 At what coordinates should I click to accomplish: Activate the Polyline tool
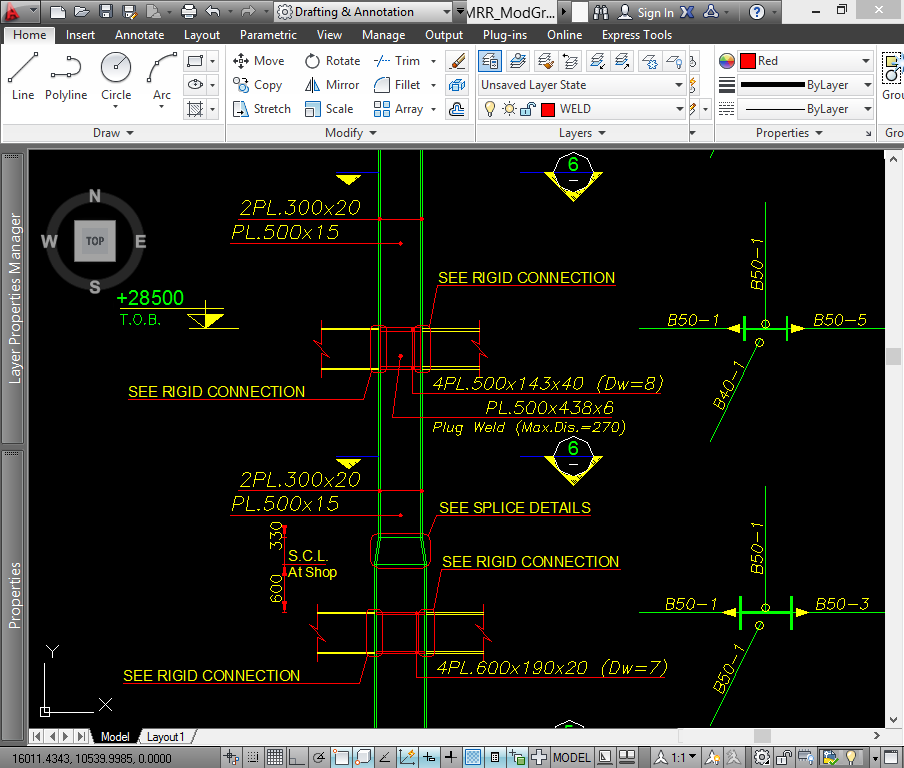pos(66,76)
